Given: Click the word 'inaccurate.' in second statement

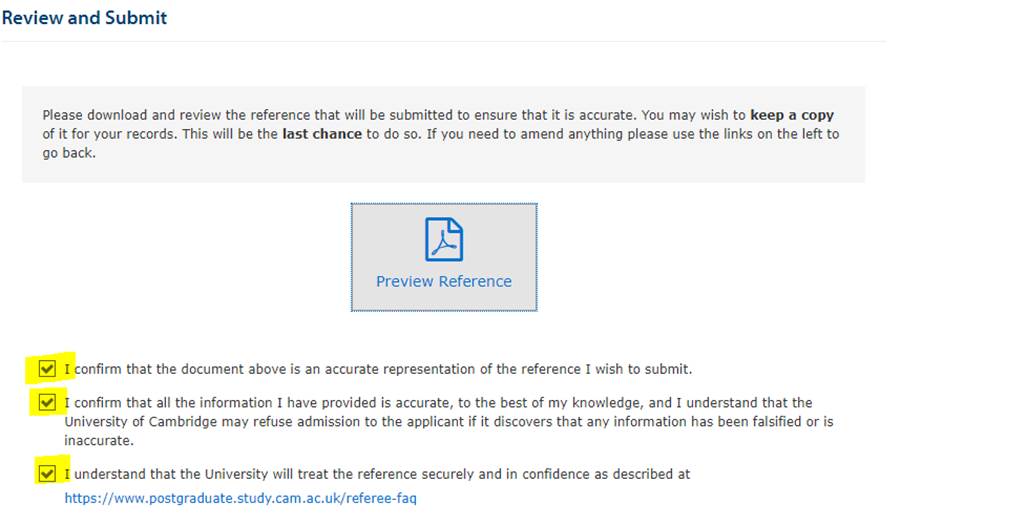Looking at the screenshot, I should click(99, 441).
